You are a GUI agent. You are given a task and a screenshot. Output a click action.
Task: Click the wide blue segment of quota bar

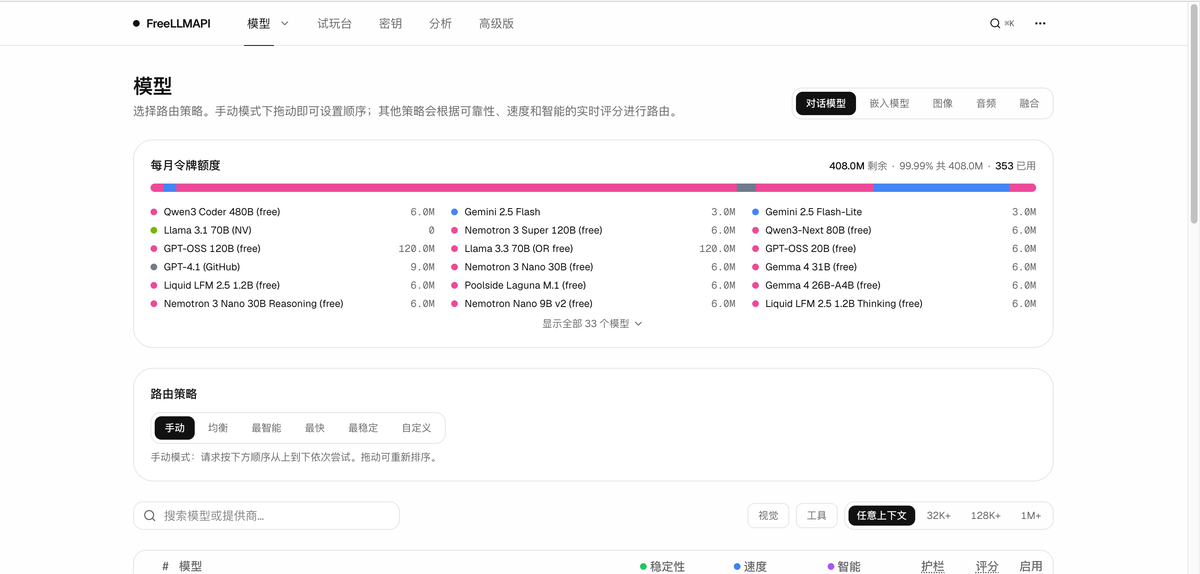(x=941, y=188)
